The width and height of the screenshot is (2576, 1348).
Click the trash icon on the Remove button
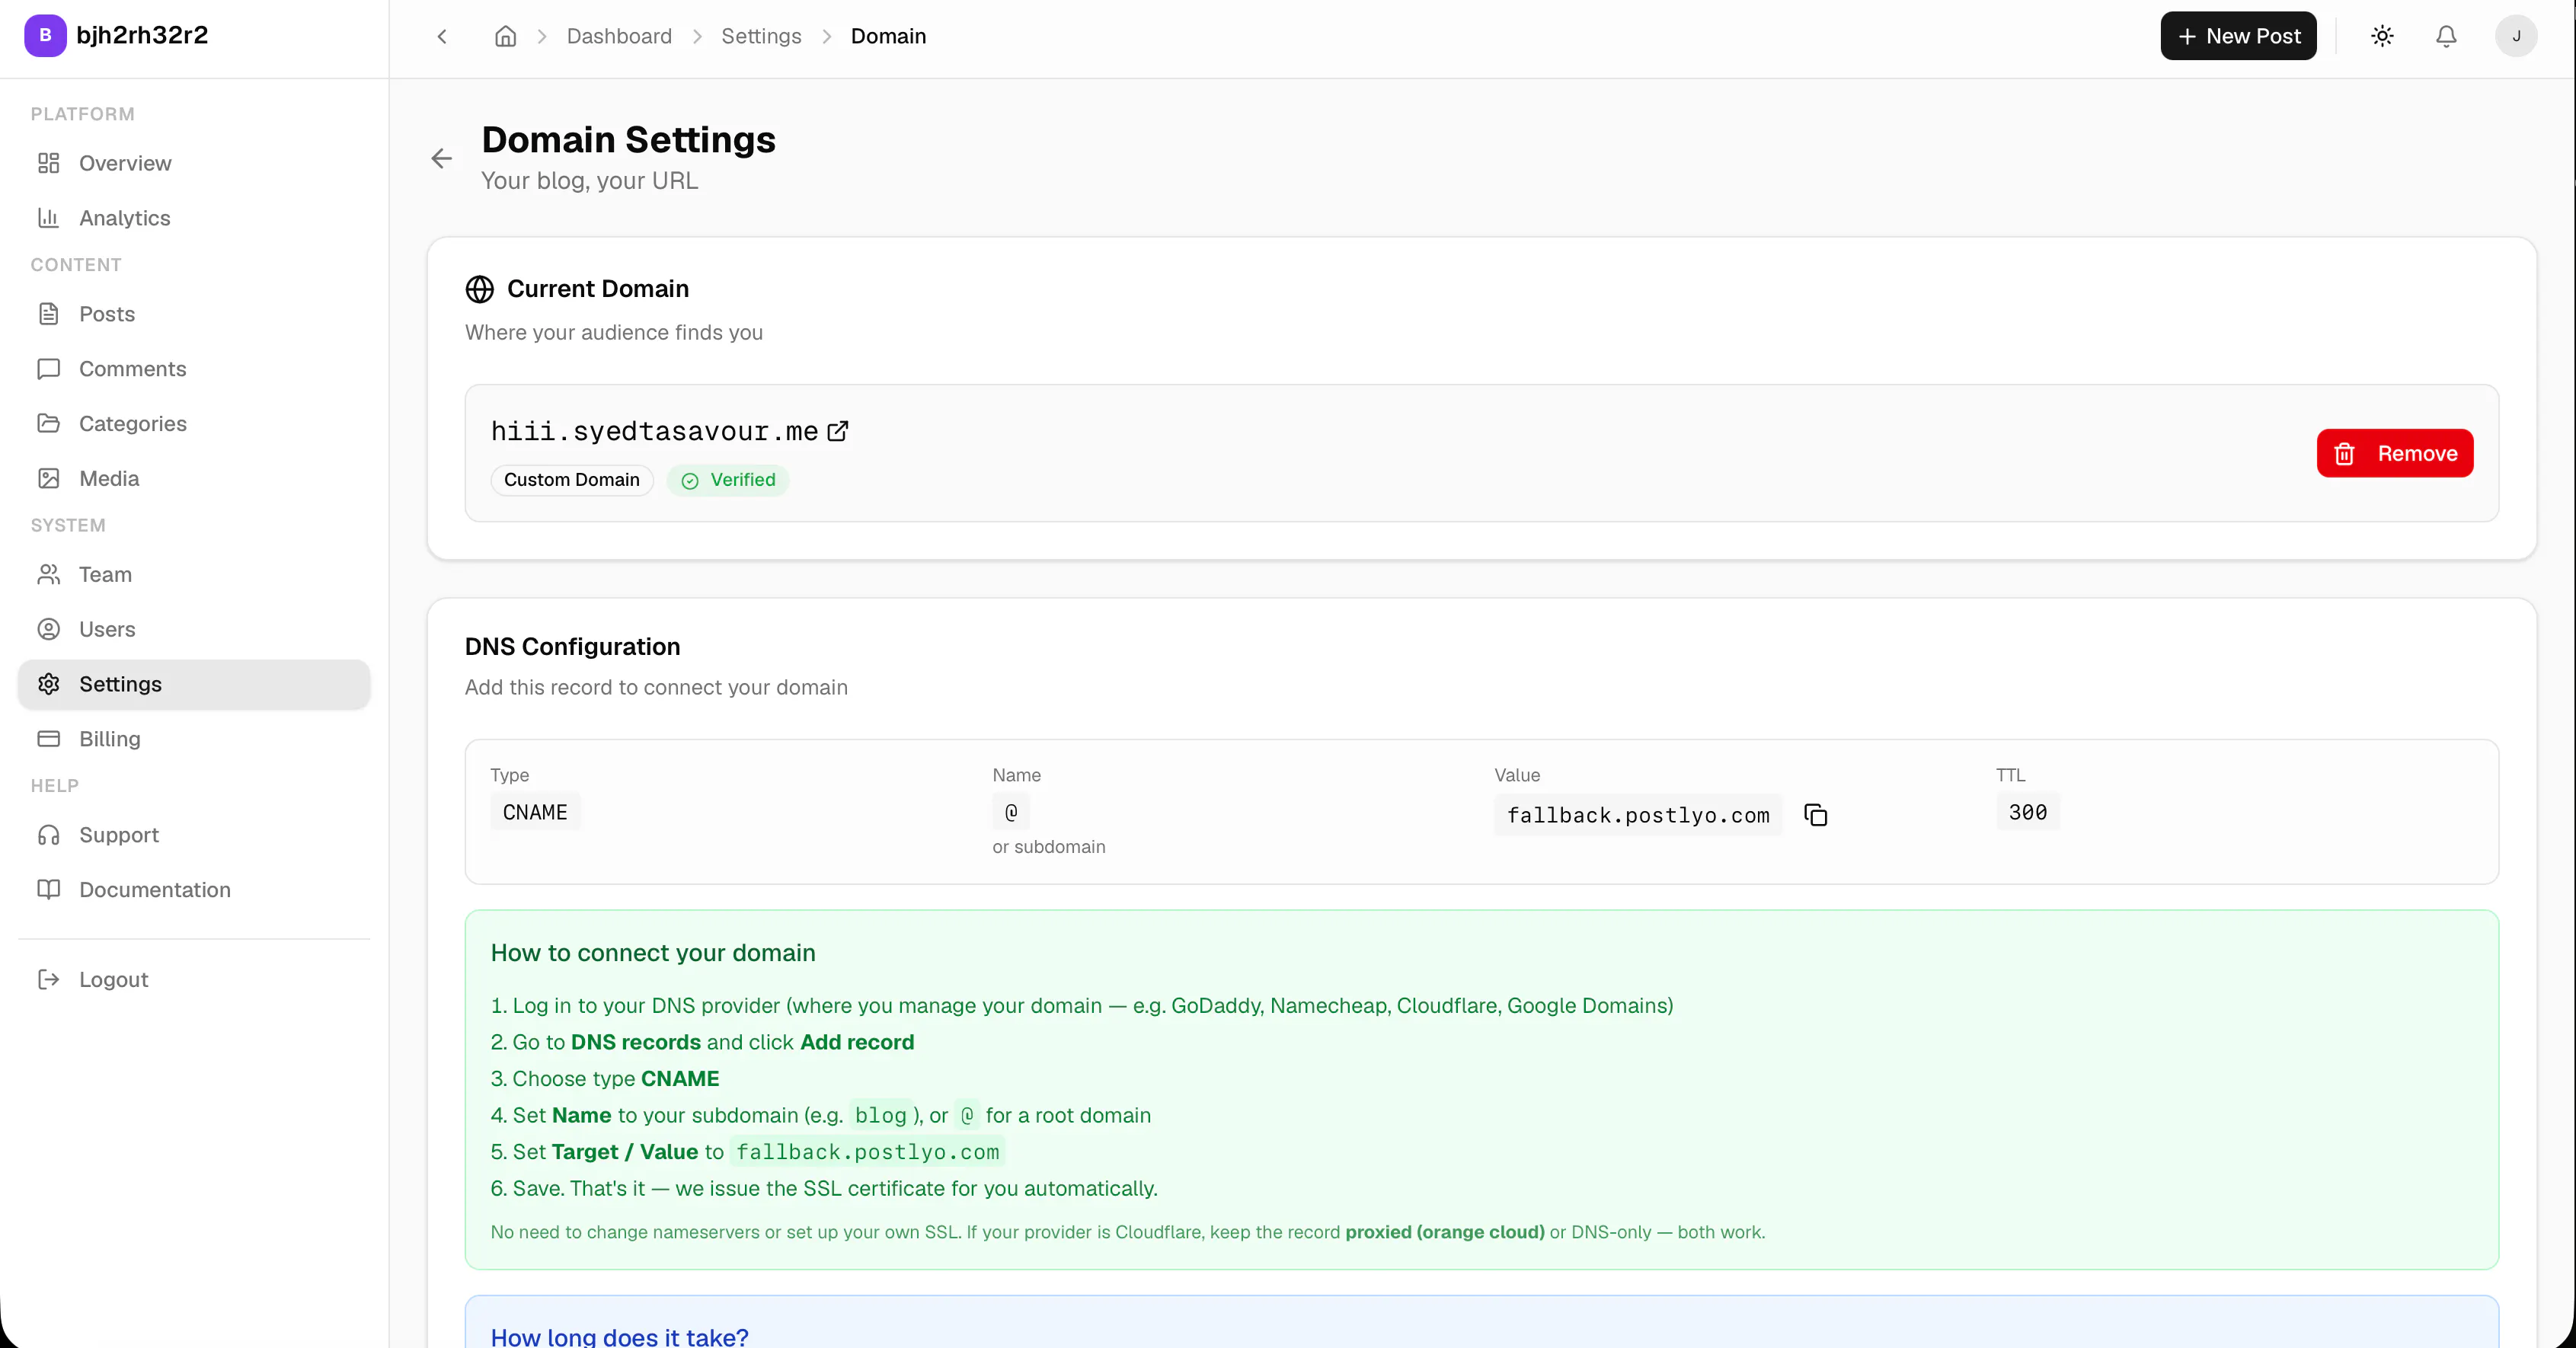click(x=2345, y=454)
